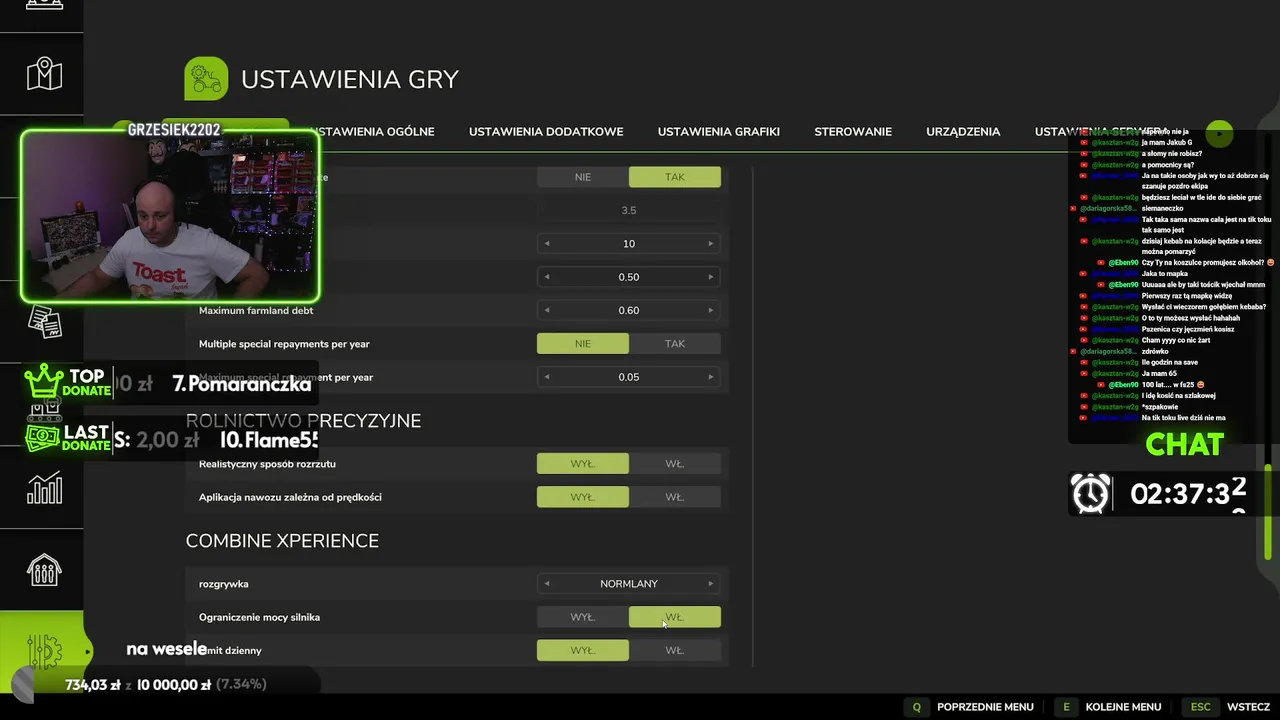
Task: Decrease Maximum farmland debt with left arrow
Action: [547, 310]
